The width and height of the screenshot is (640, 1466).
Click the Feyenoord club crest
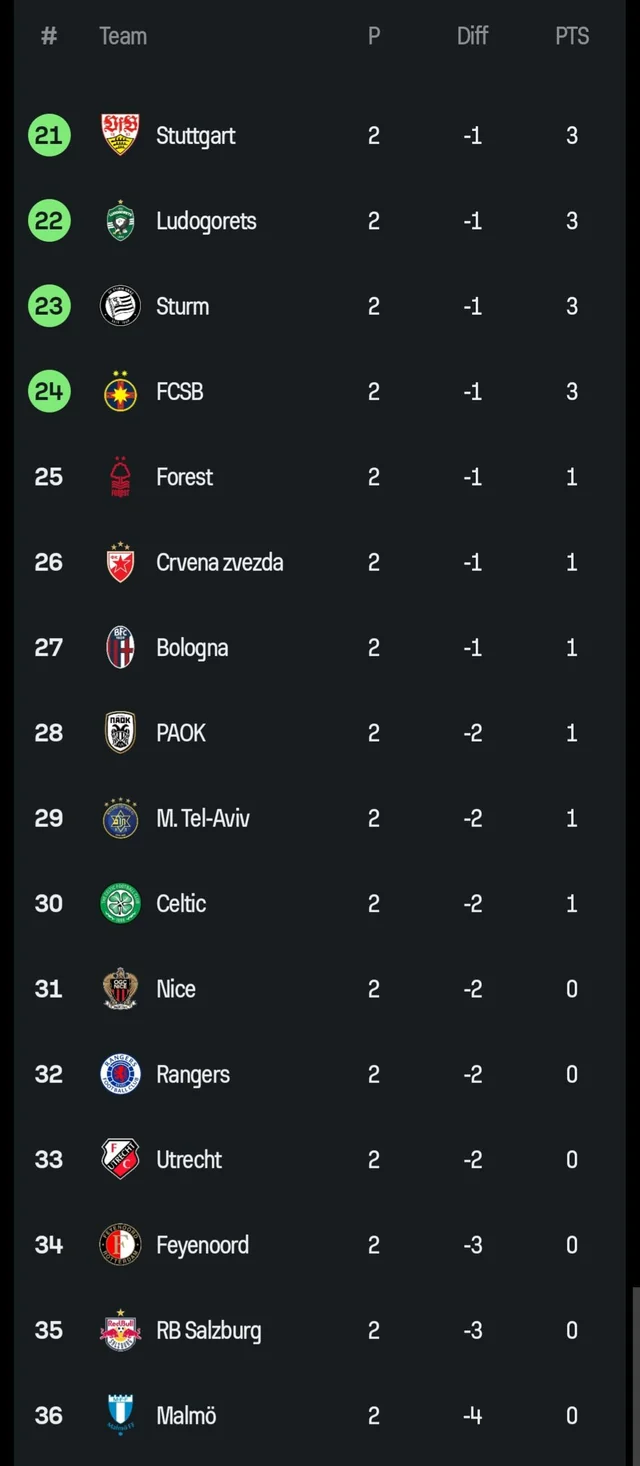coord(119,1244)
